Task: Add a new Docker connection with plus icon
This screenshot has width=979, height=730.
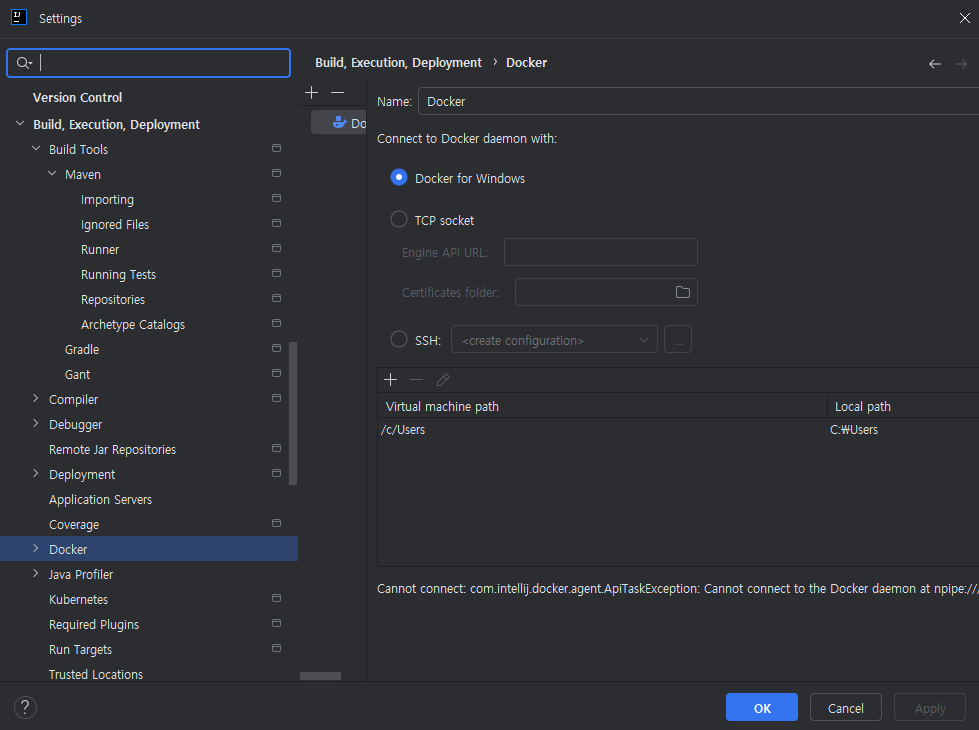Action: click(x=312, y=92)
